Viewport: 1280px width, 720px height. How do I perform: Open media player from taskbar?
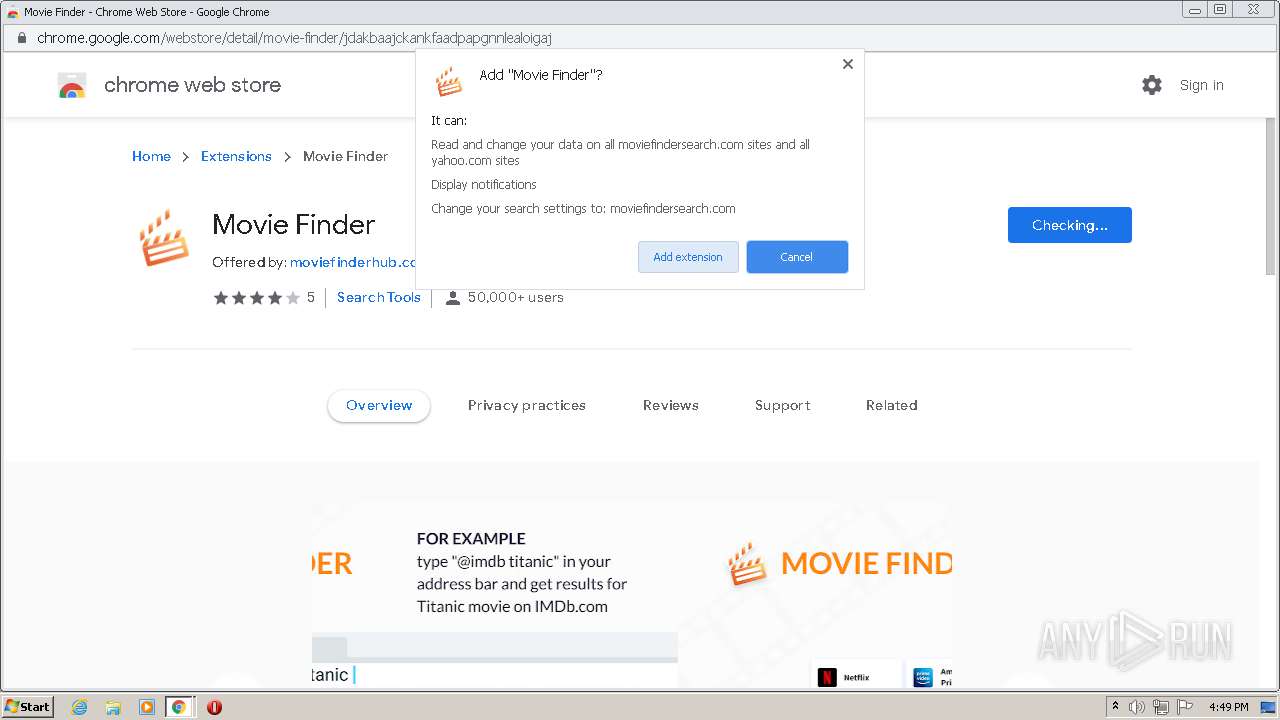pos(147,707)
